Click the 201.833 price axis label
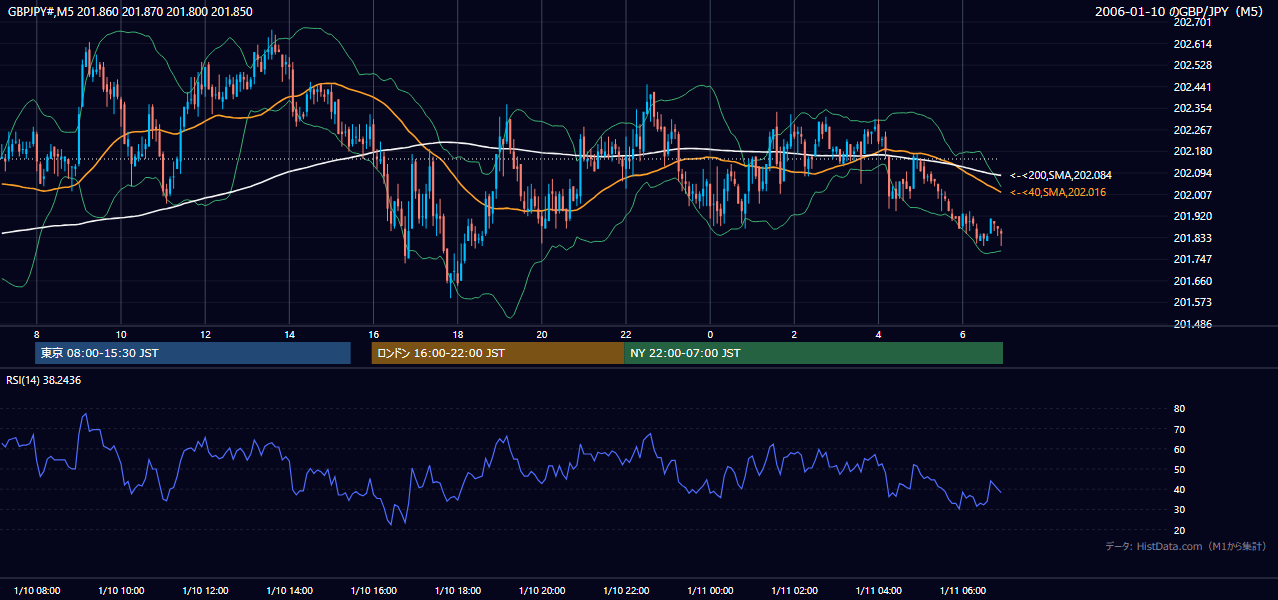Image resolution: width=1278 pixels, height=600 pixels. pyautogui.click(x=1193, y=238)
